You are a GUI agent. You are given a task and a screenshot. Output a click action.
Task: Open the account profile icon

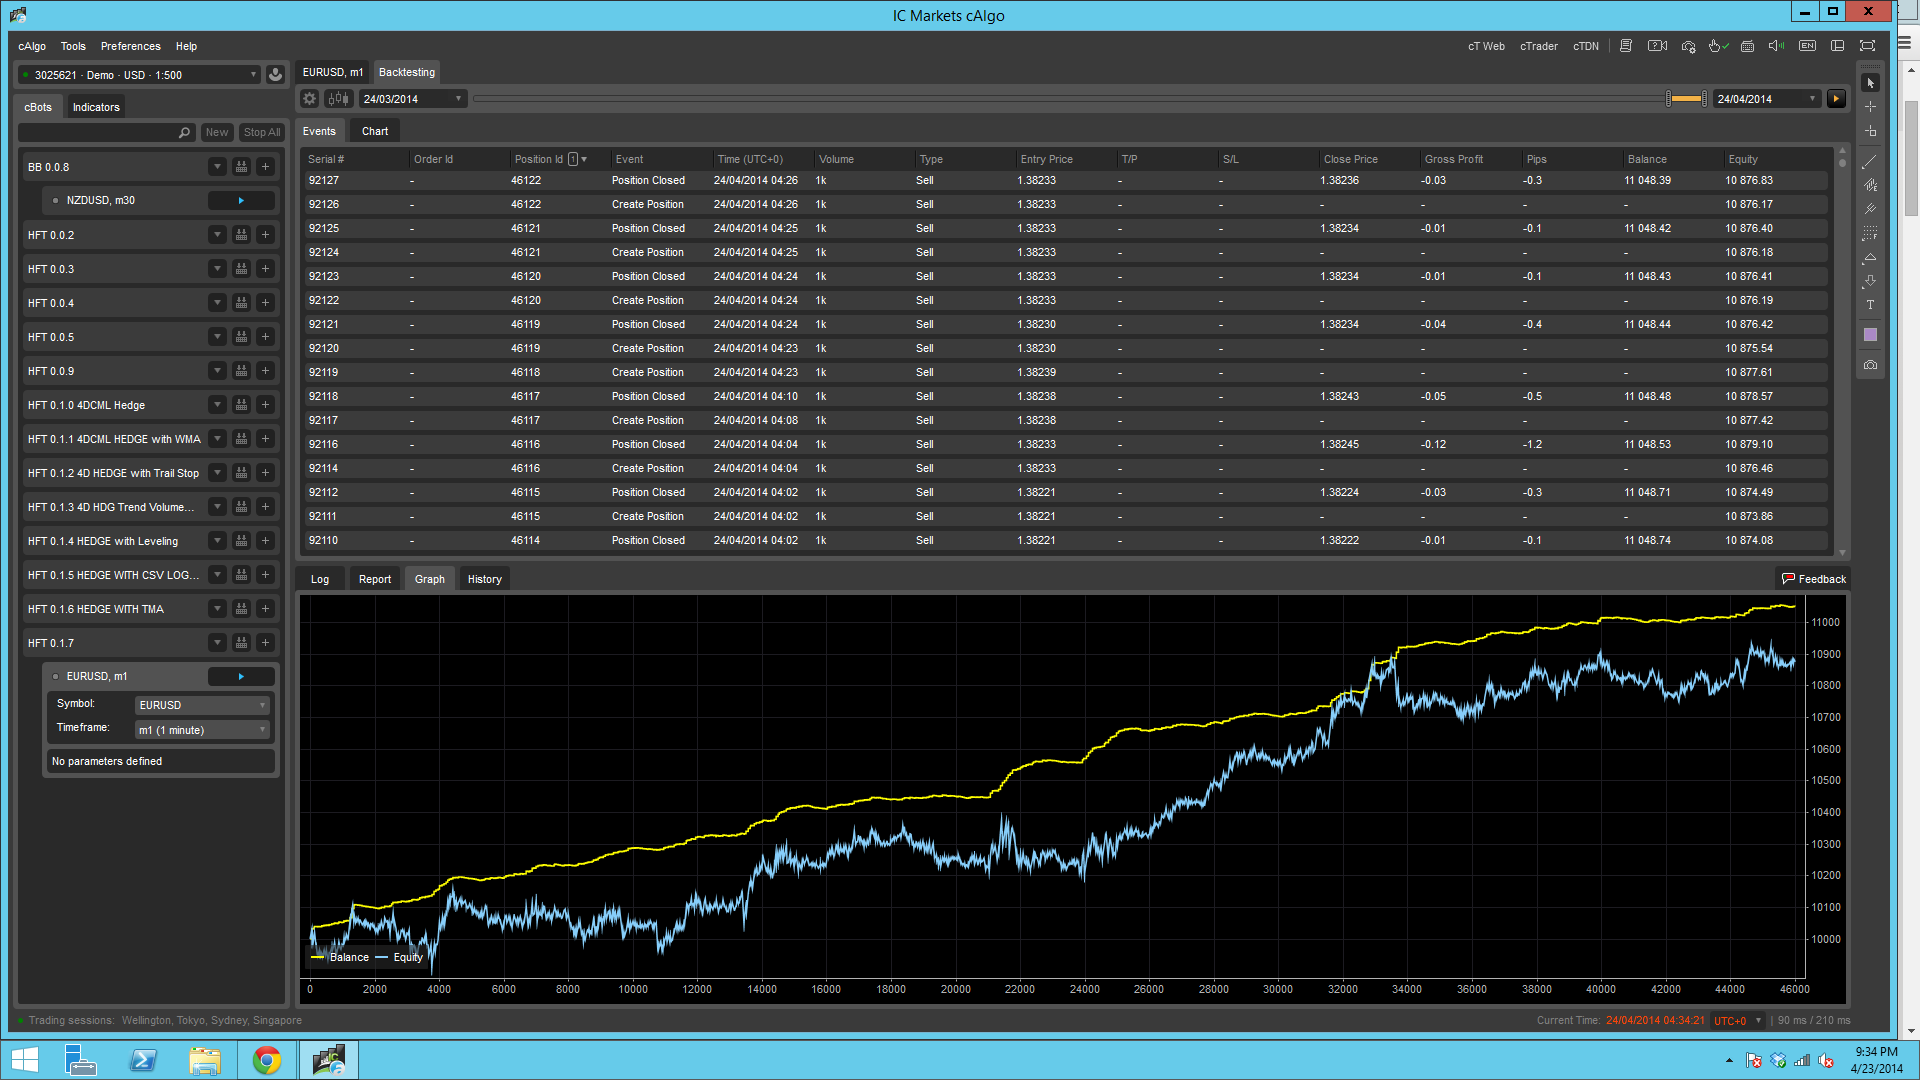pos(276,75)
